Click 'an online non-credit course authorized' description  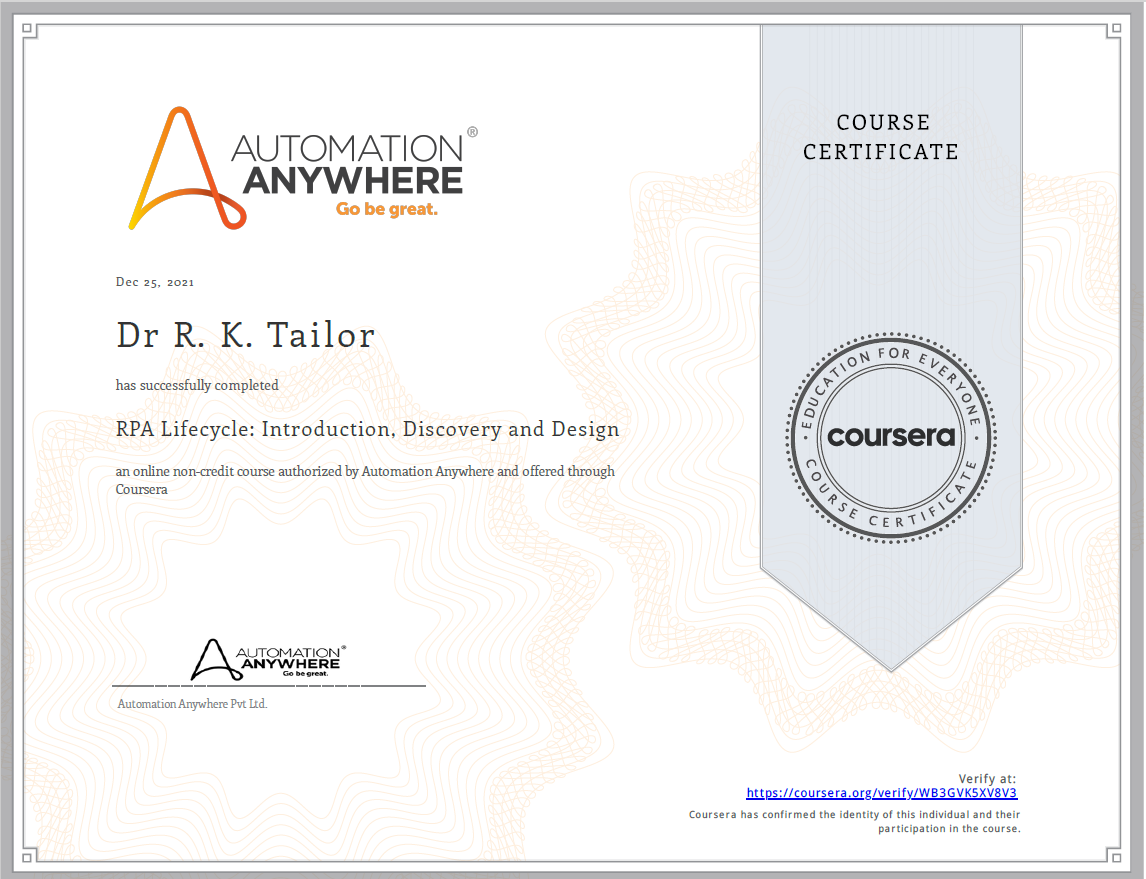click(x=365, y=480)
